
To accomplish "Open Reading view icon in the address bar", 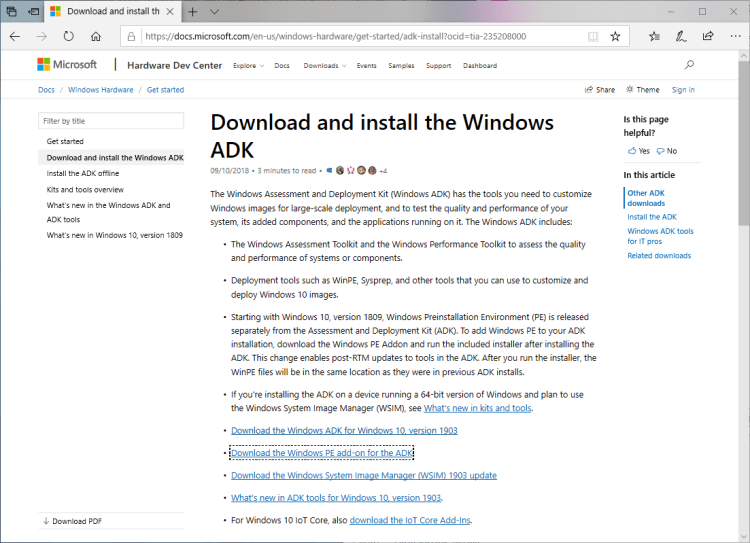I will click(593, 36).
